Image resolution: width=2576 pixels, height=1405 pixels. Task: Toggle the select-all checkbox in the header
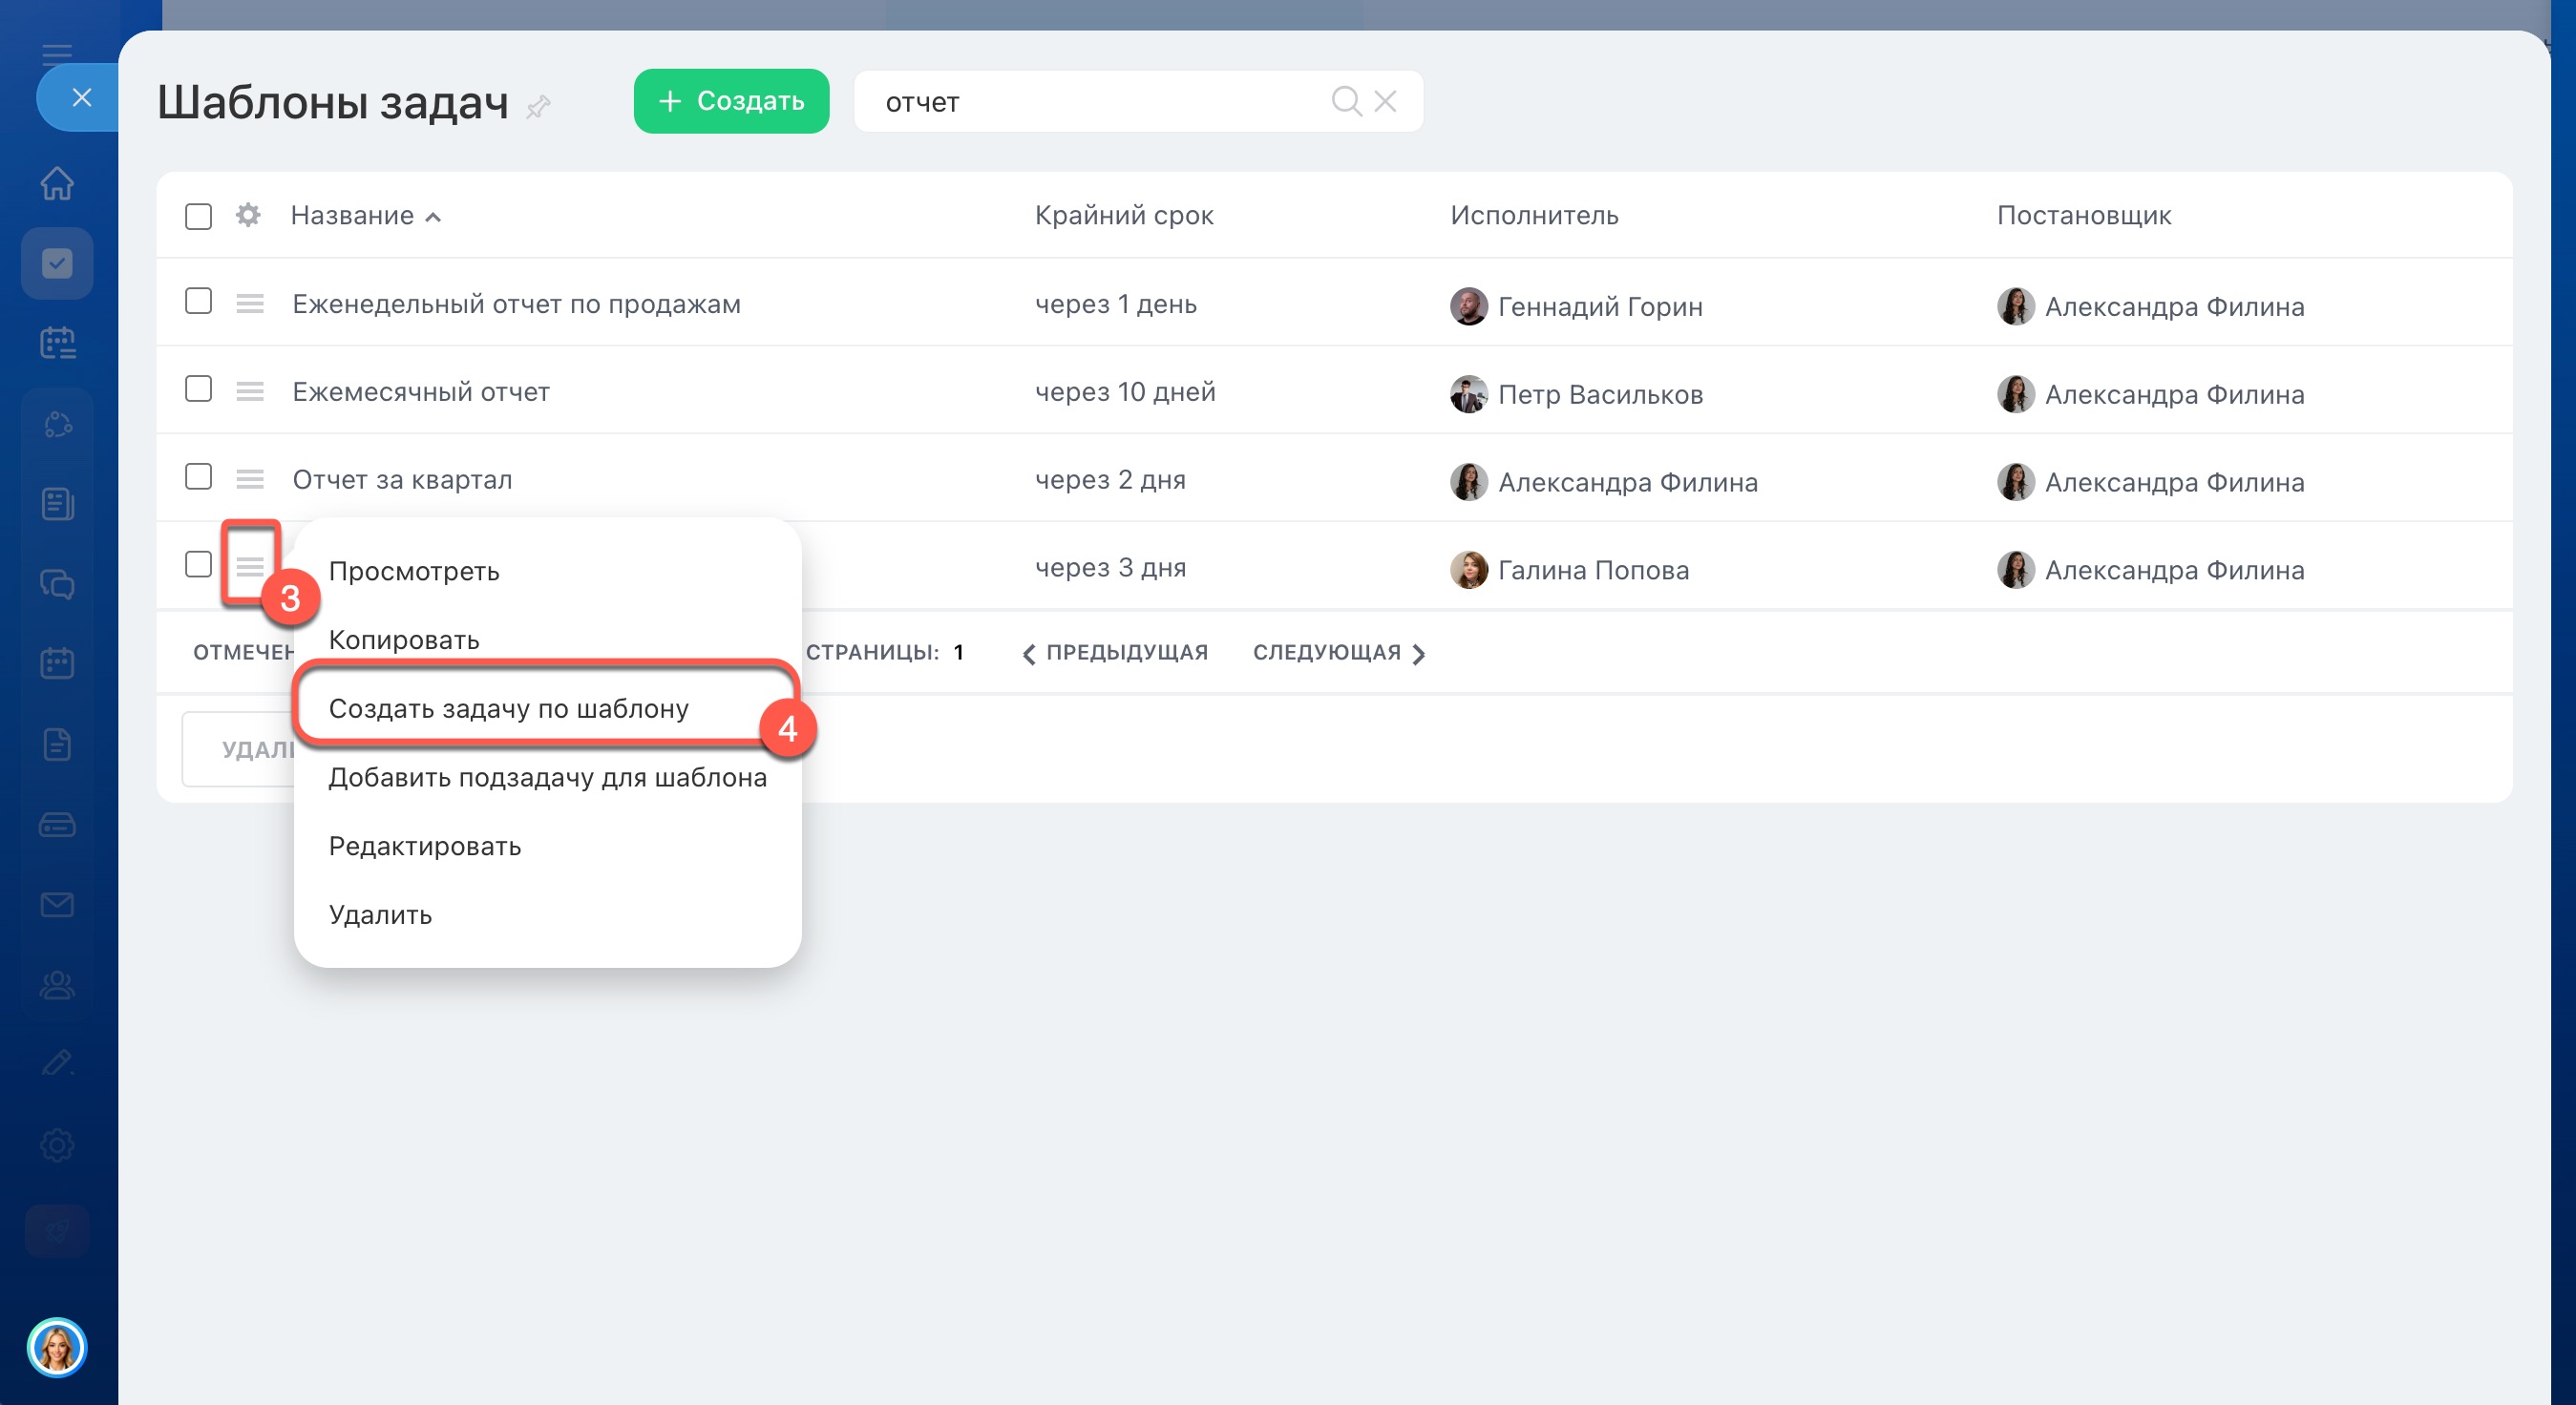click(199, 216)
